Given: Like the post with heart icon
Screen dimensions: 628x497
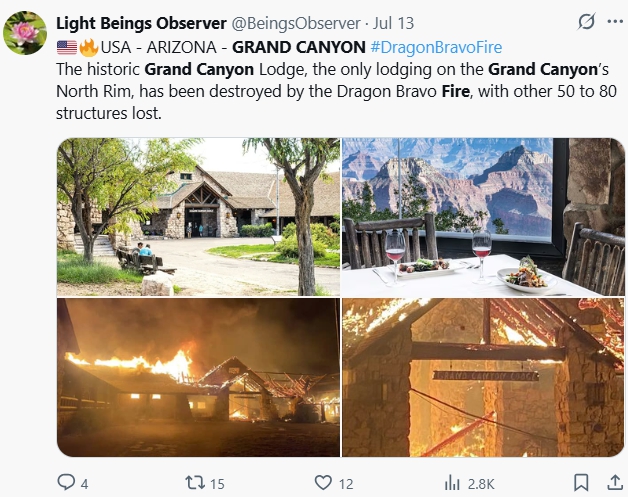Looking at the screenshot, I should point(323,483).
